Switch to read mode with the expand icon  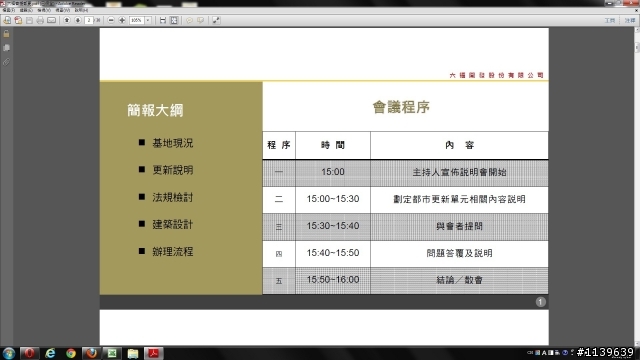pos(216,20)
